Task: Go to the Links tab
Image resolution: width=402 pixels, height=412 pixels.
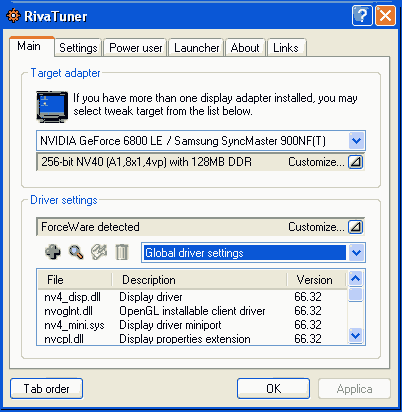Action: coord(286,48)
